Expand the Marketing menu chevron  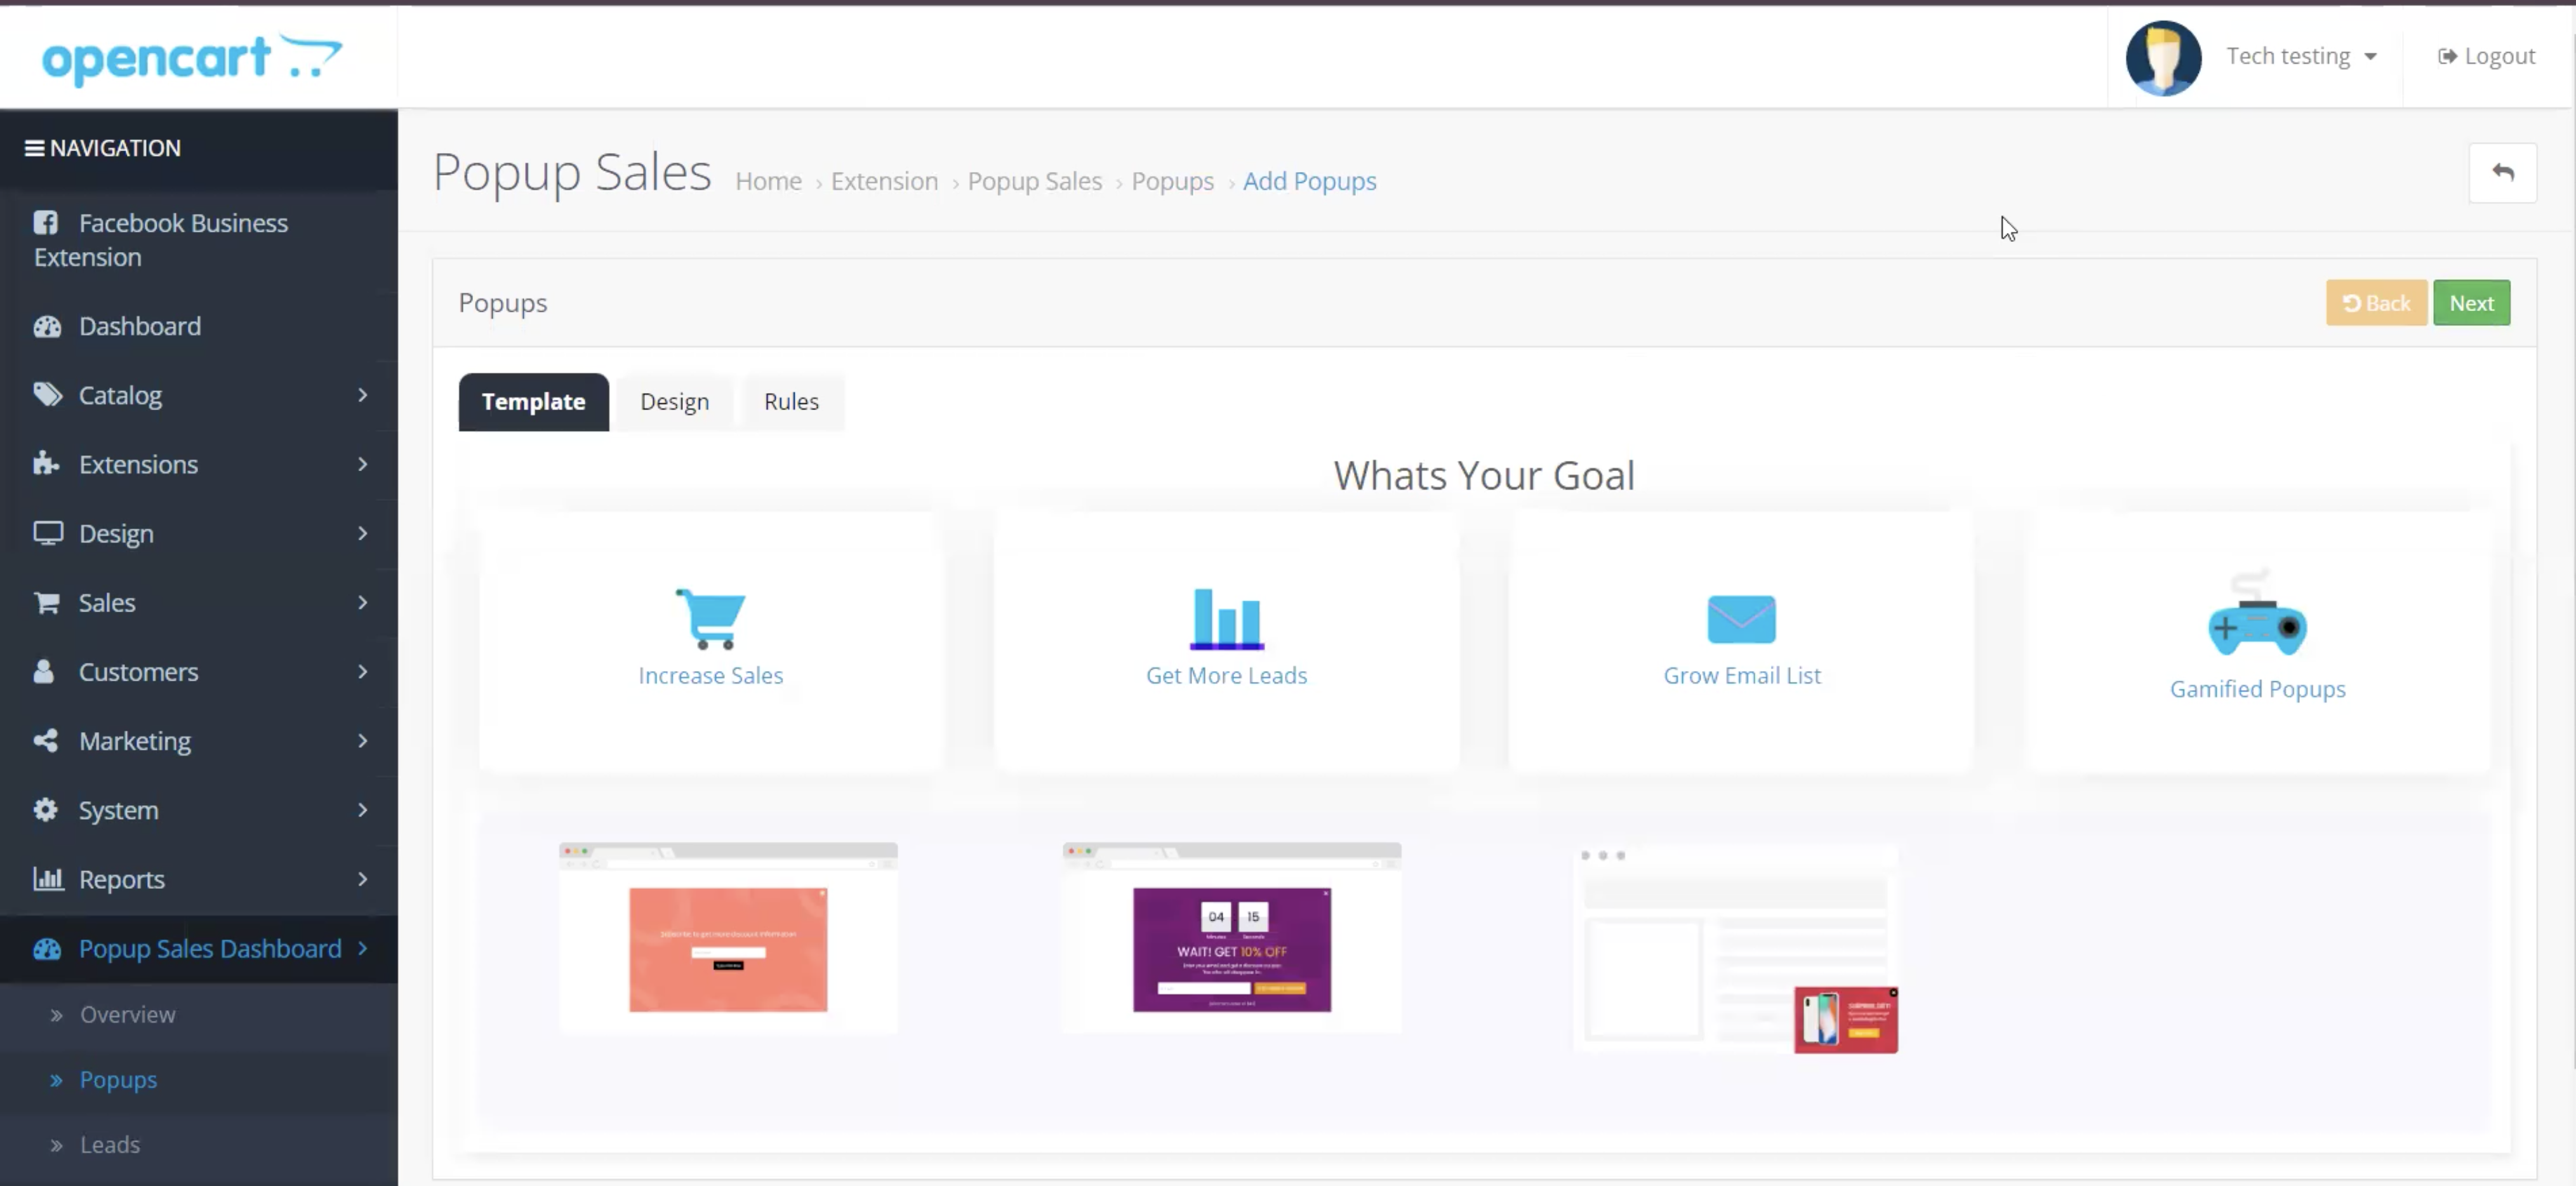[362, 740]
